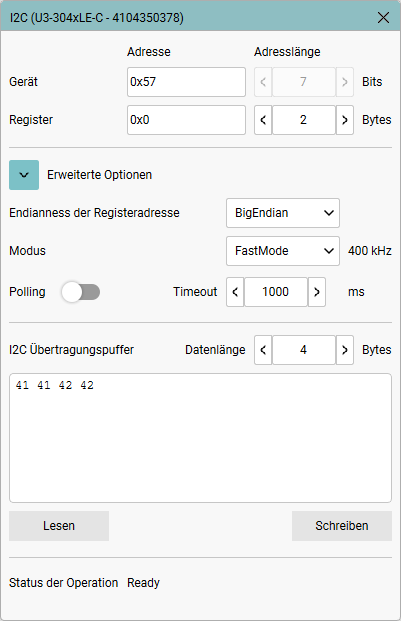Click the Timeout field showing 1000
This screenshot has width=401, height=621.
(x=276, y=292)
